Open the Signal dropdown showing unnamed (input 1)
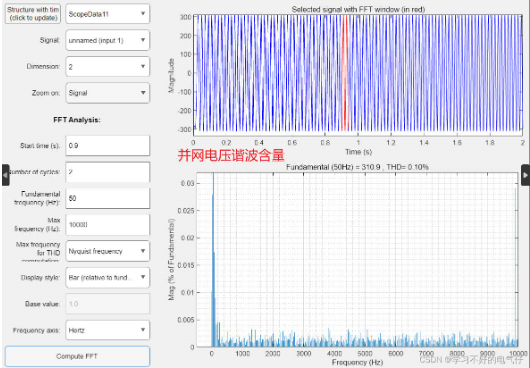530x368 pixels. click(x=107, y=40)
